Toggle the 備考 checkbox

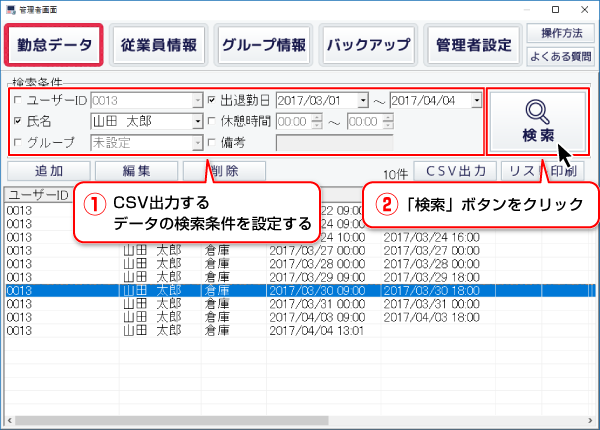pos(225,142)
